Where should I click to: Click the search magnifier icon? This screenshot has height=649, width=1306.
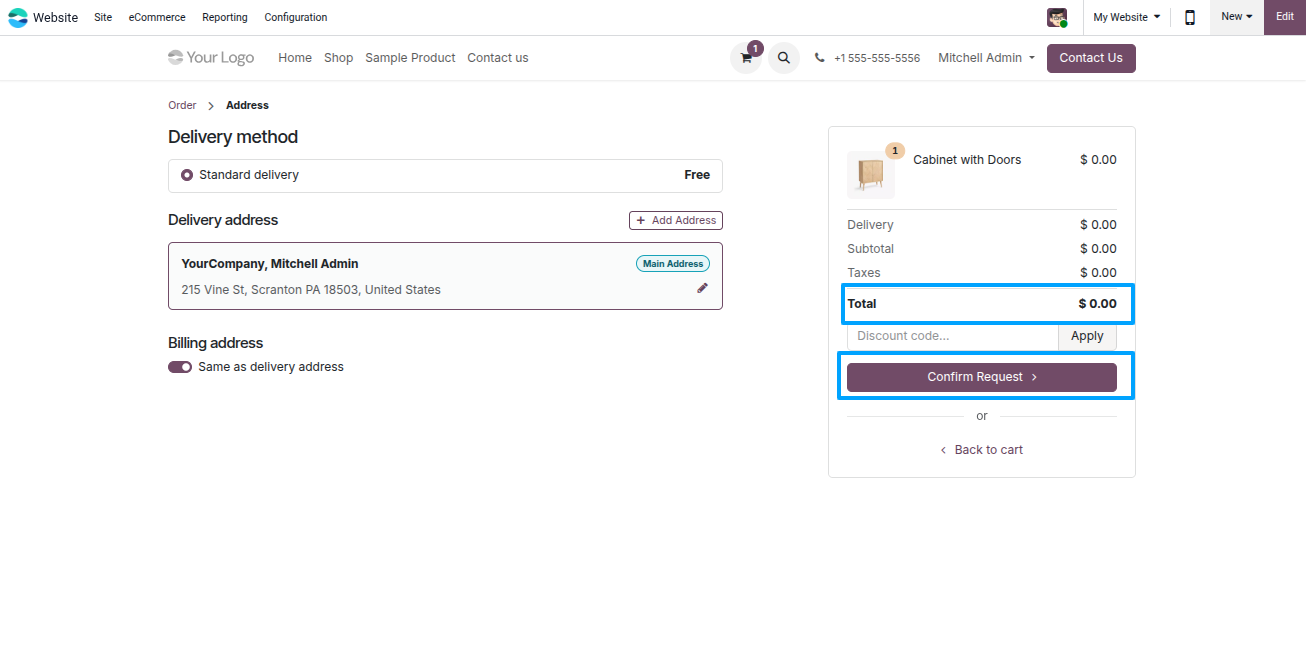(x=784, y=58)
